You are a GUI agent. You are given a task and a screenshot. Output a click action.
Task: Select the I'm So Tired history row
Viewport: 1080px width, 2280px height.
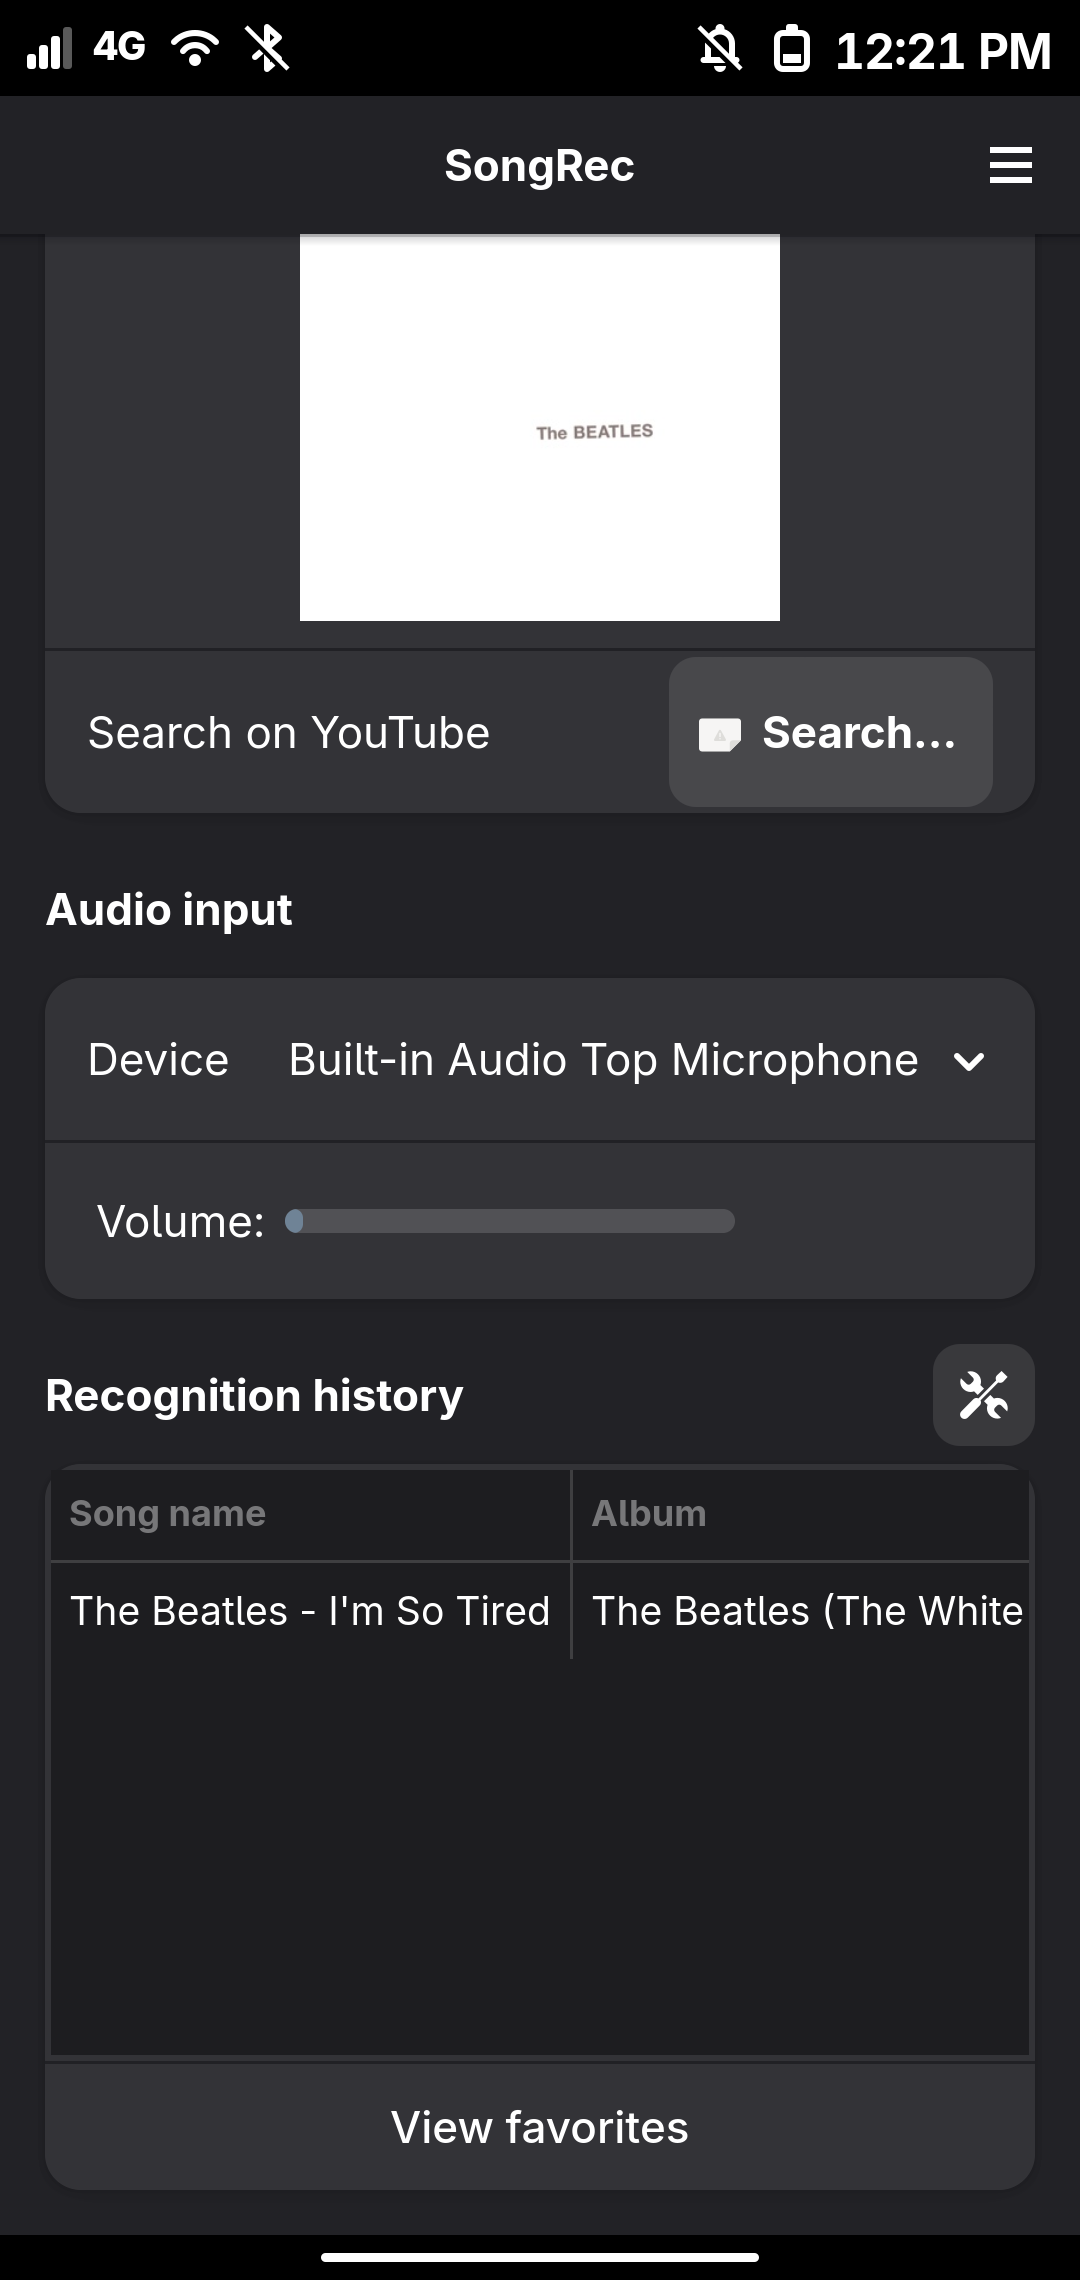310,1611
